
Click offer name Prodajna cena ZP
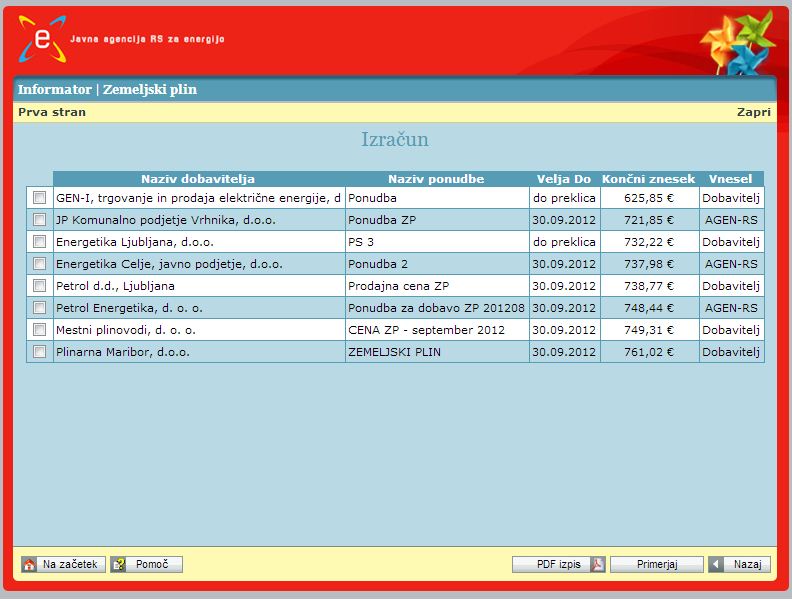point(399,286)
